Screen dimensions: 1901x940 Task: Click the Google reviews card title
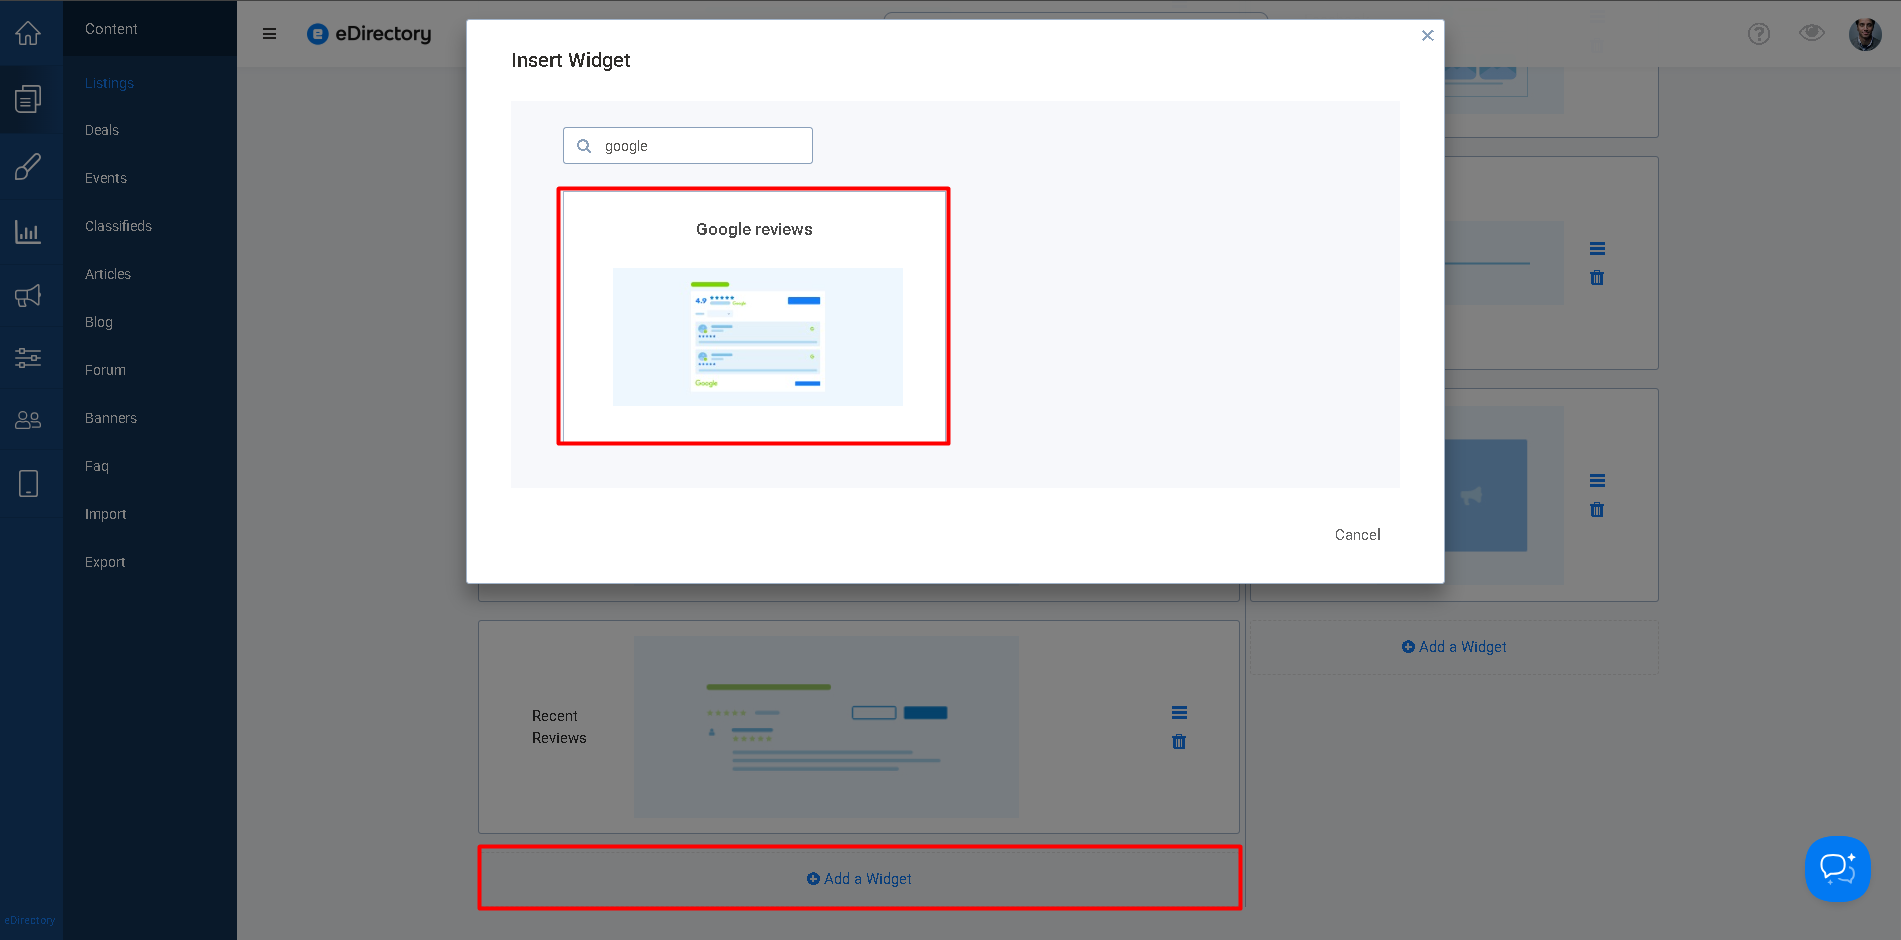pyautogui.click(x=754, y=229)
